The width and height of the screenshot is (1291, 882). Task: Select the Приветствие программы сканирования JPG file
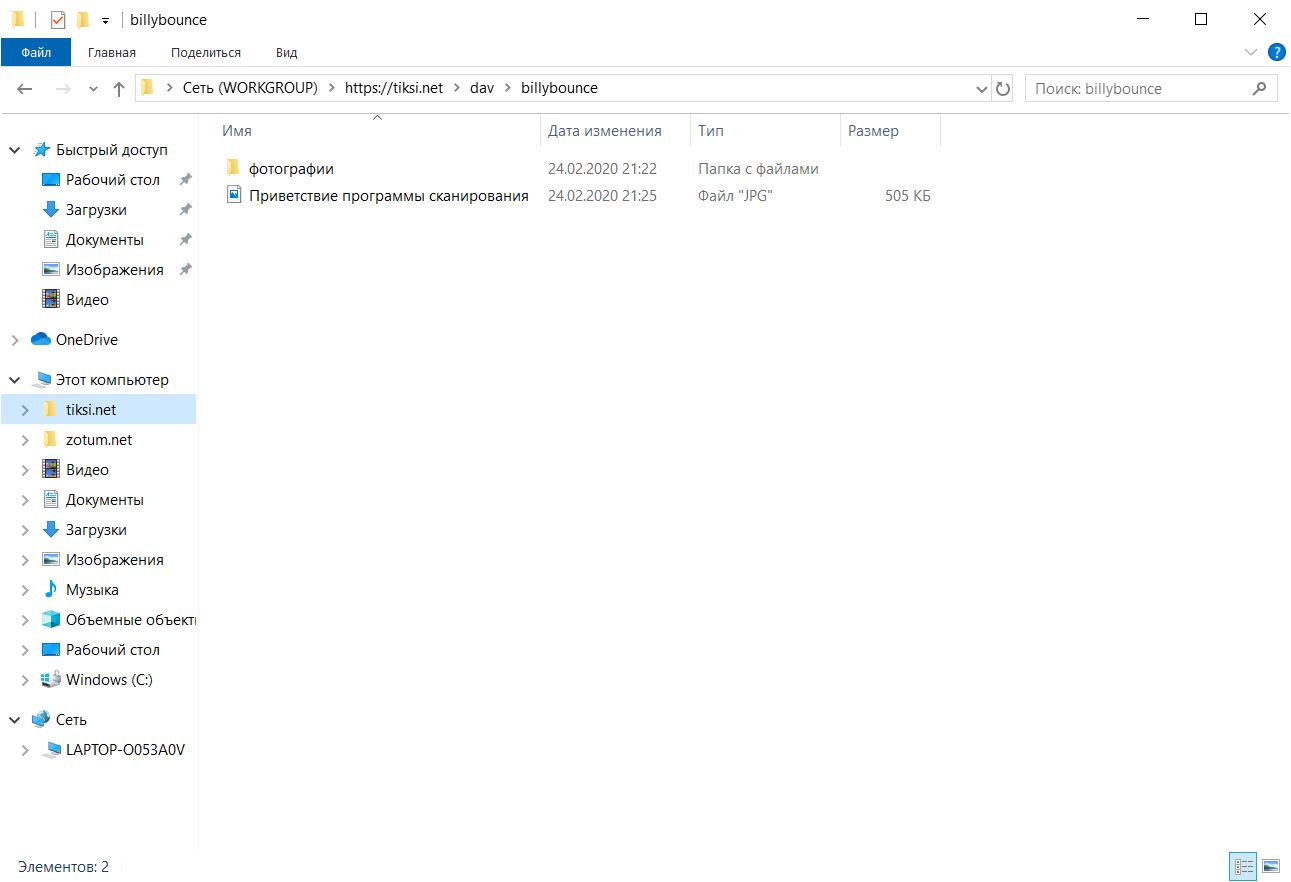[388, 196]
